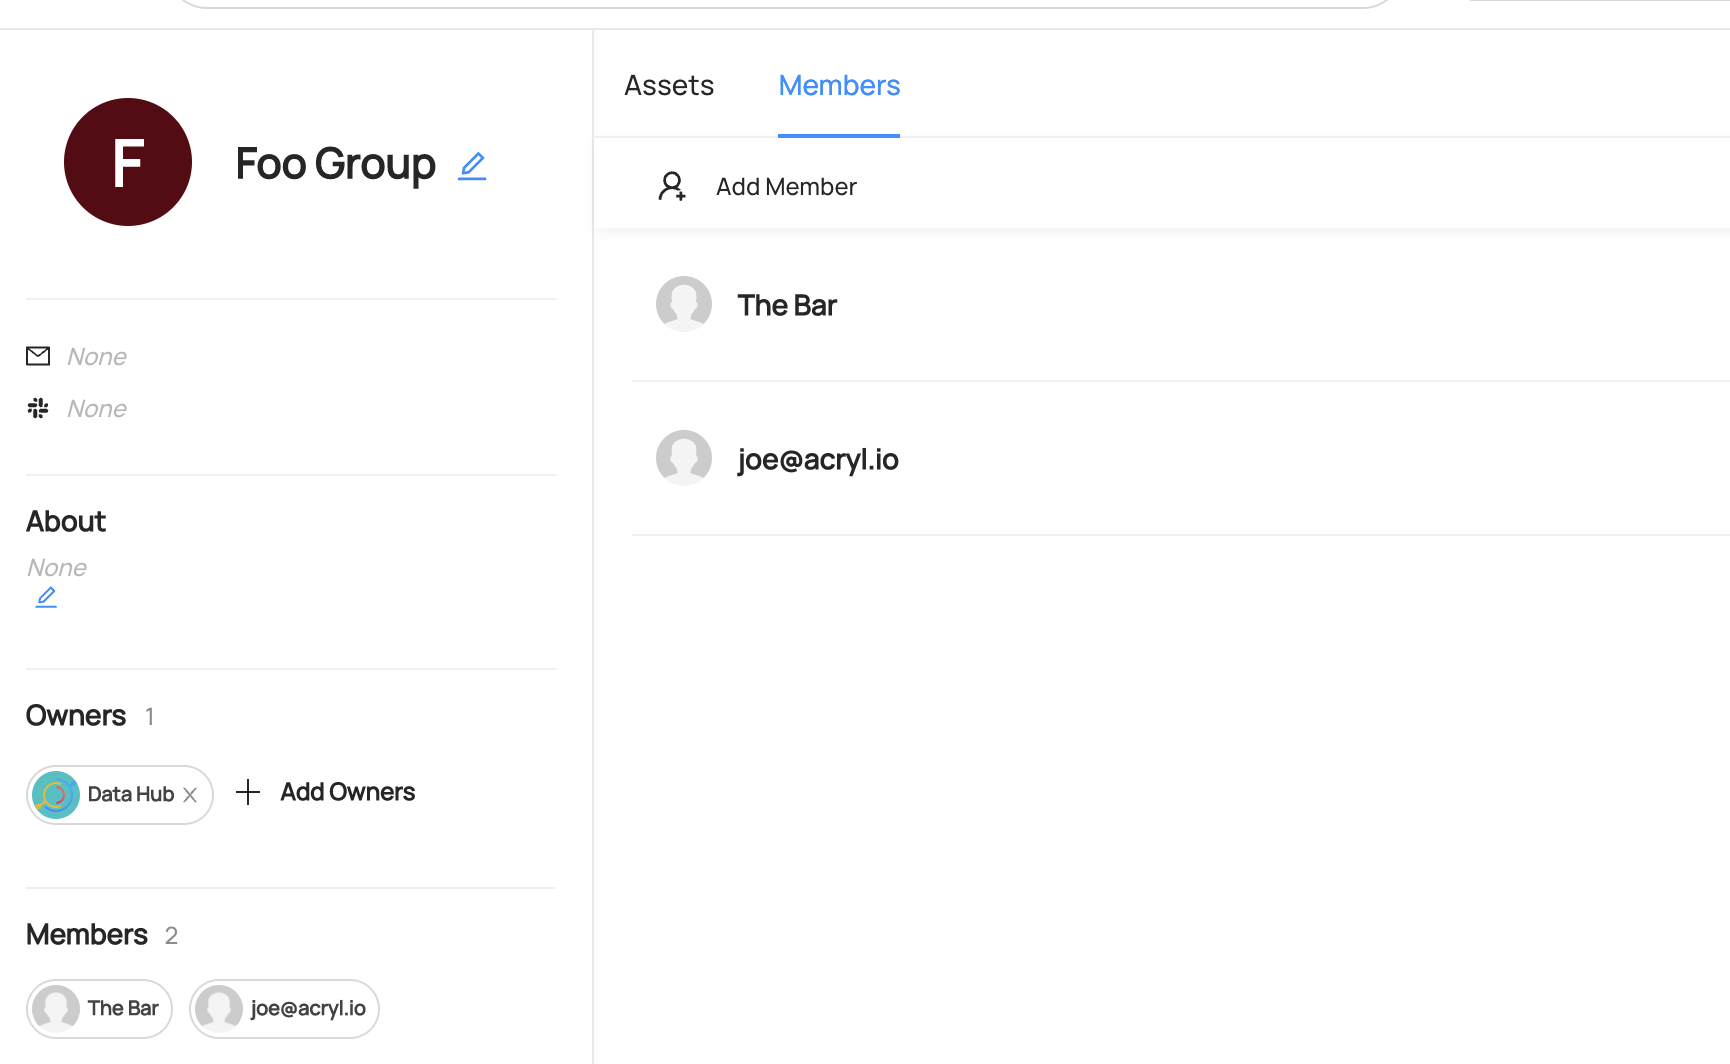
Task: Click The Bar chip under Members
Action: [x=99, y=1008]
